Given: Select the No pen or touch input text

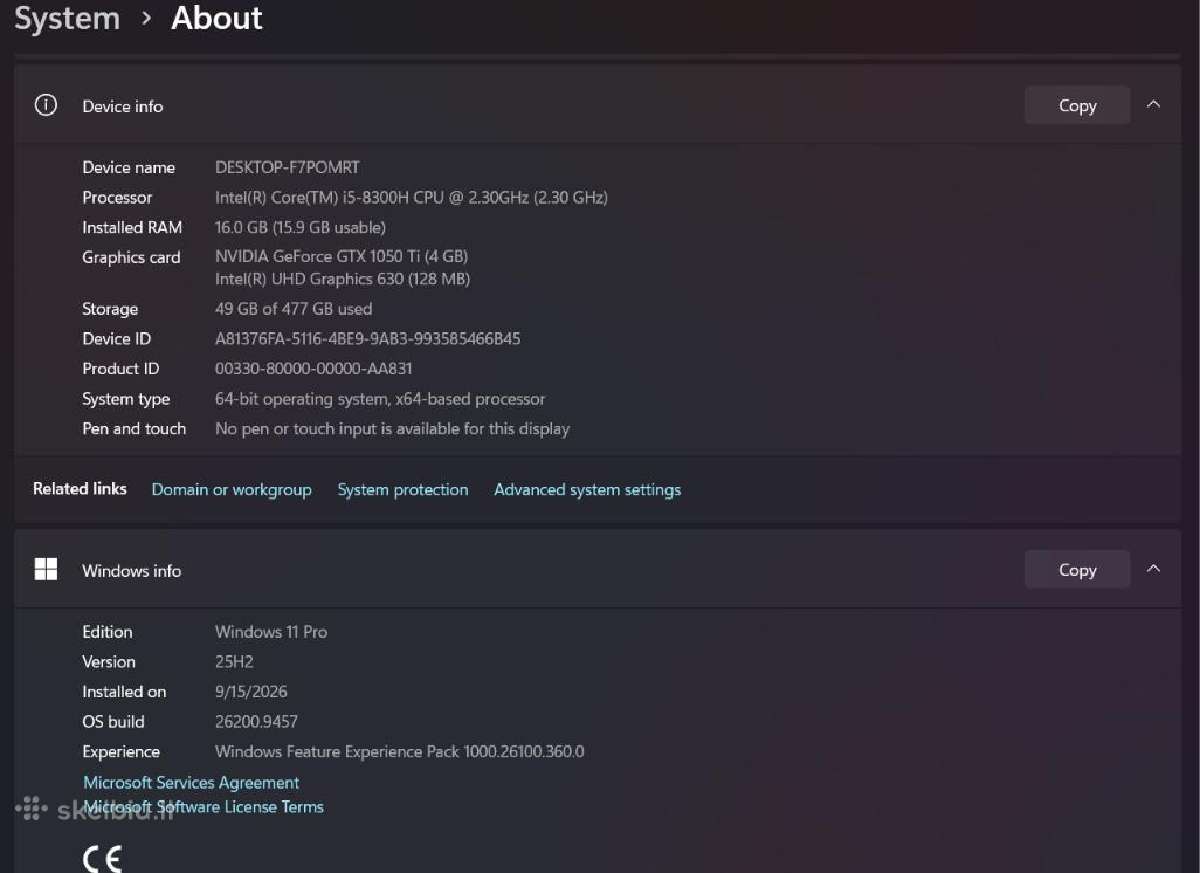Looking at the screenshot, I should click(392, 429).
